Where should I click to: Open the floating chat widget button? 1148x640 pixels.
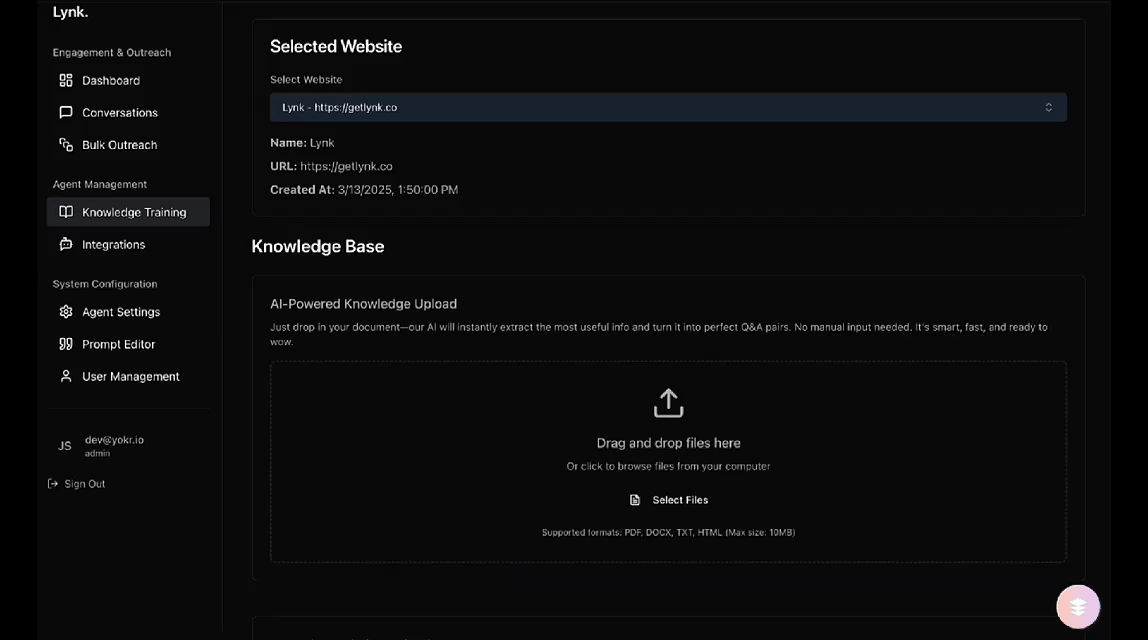click(1078, 606)
